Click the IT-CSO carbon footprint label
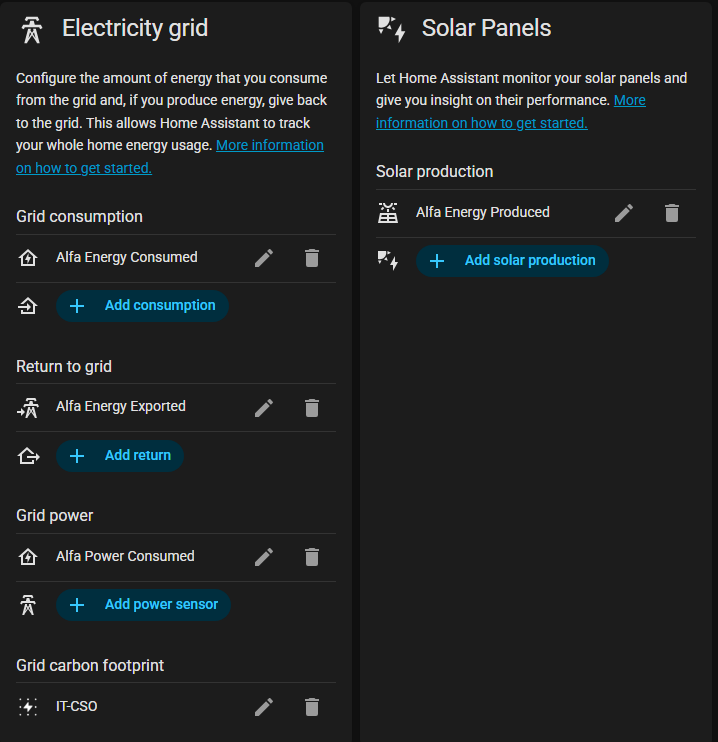Viewport: 718px width, 742px height. (77, 707)
